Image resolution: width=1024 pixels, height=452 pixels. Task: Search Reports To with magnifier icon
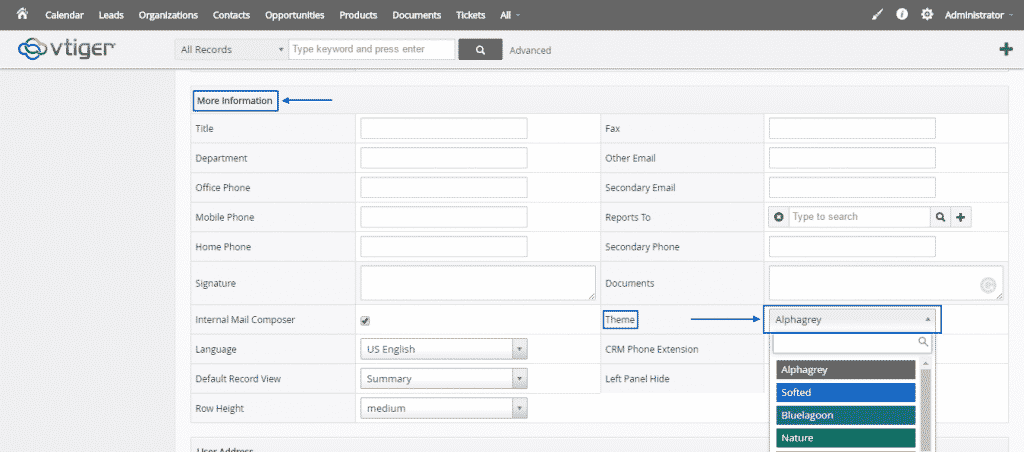pos(940,217)
